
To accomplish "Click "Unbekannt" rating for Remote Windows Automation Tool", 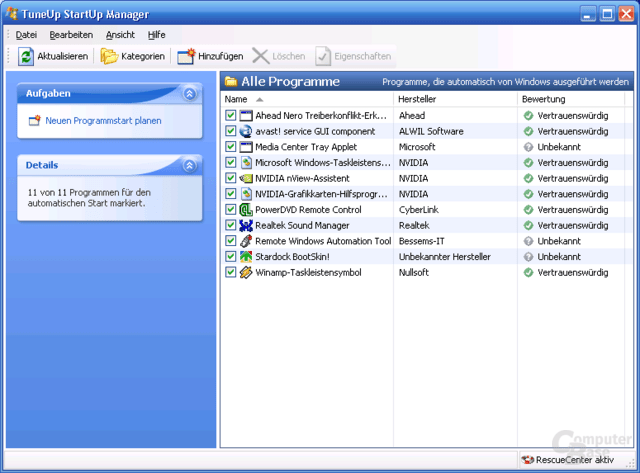I will (559, 241).
